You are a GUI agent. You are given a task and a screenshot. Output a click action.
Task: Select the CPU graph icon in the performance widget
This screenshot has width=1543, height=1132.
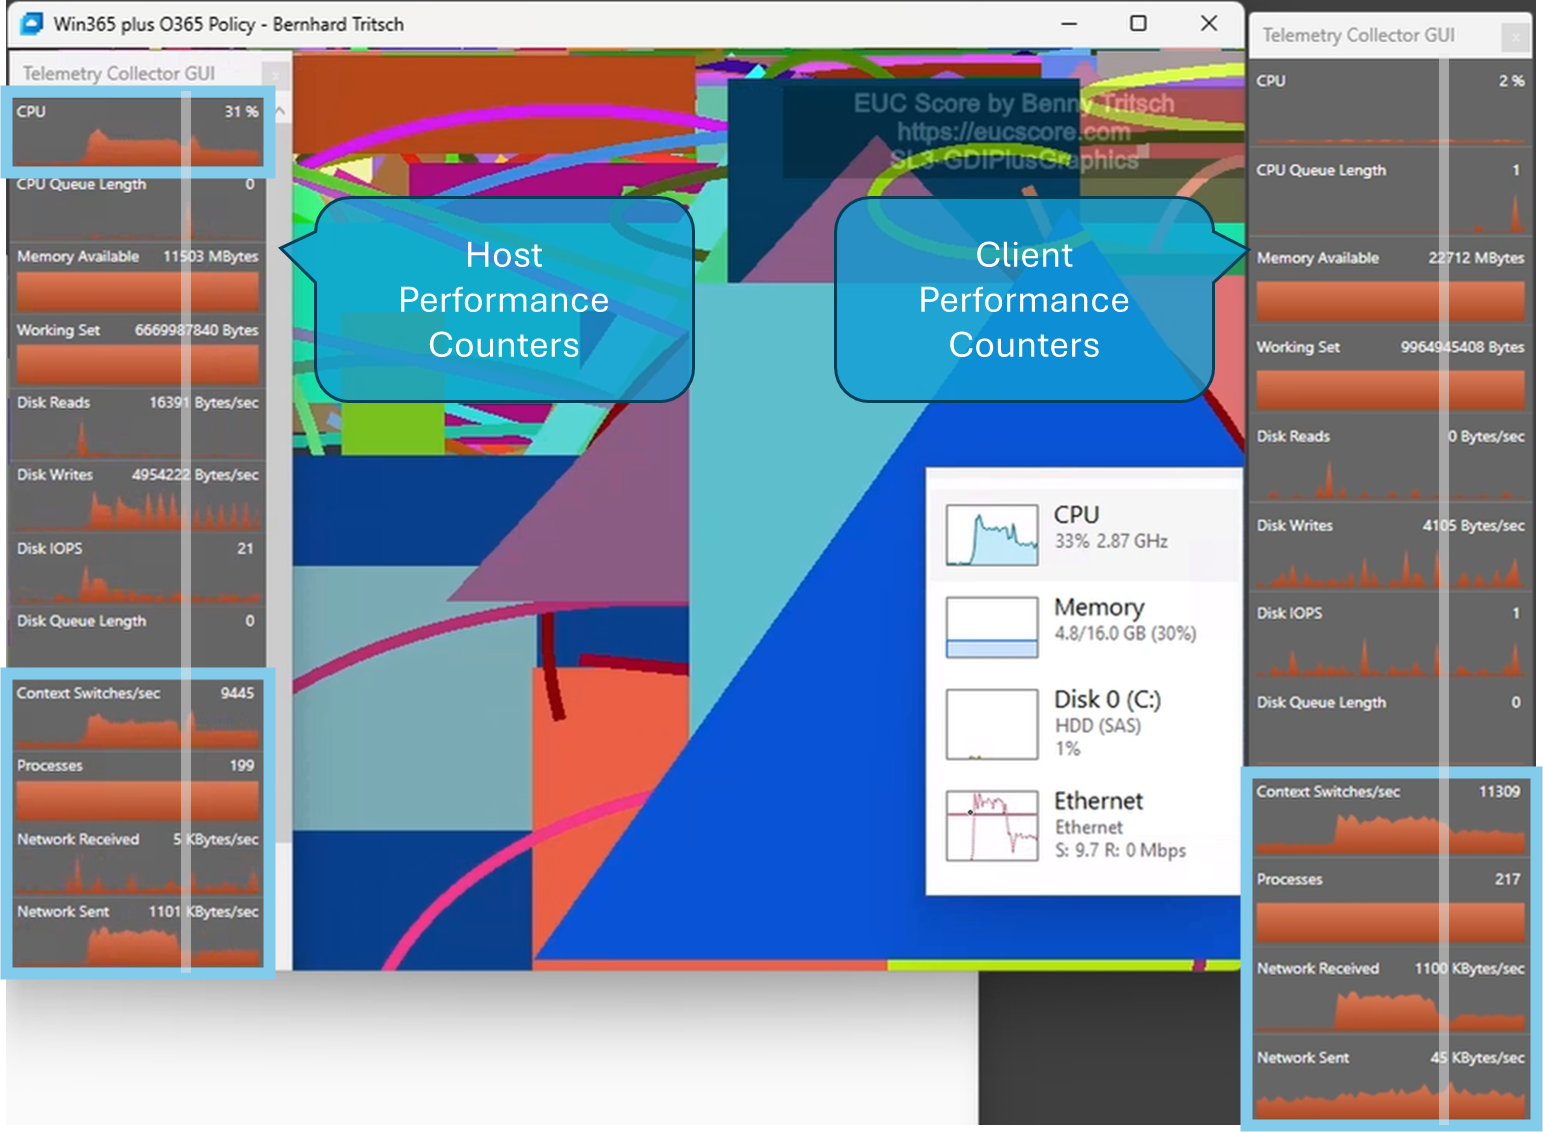click(993, 533)
